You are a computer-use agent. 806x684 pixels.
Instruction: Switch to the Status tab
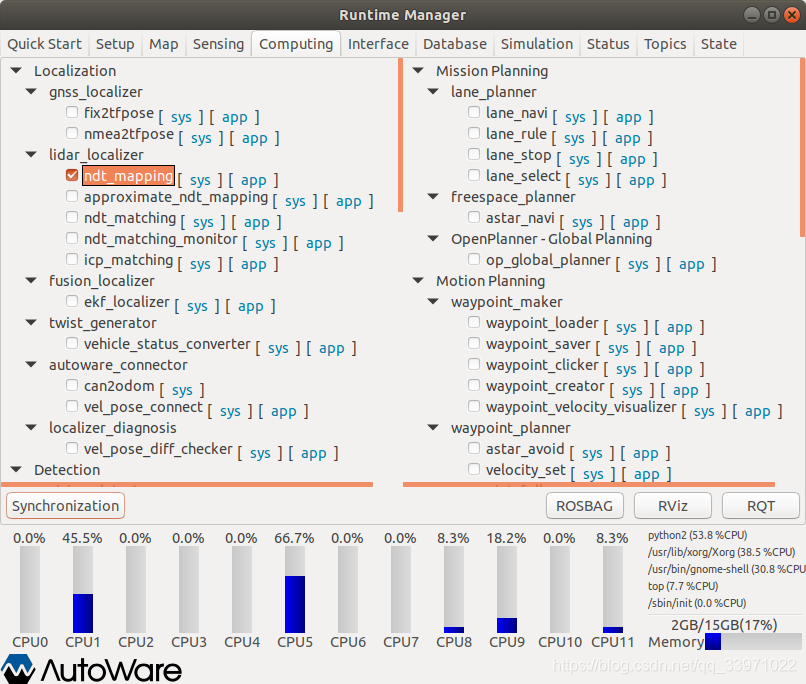(x=608, y=44)
